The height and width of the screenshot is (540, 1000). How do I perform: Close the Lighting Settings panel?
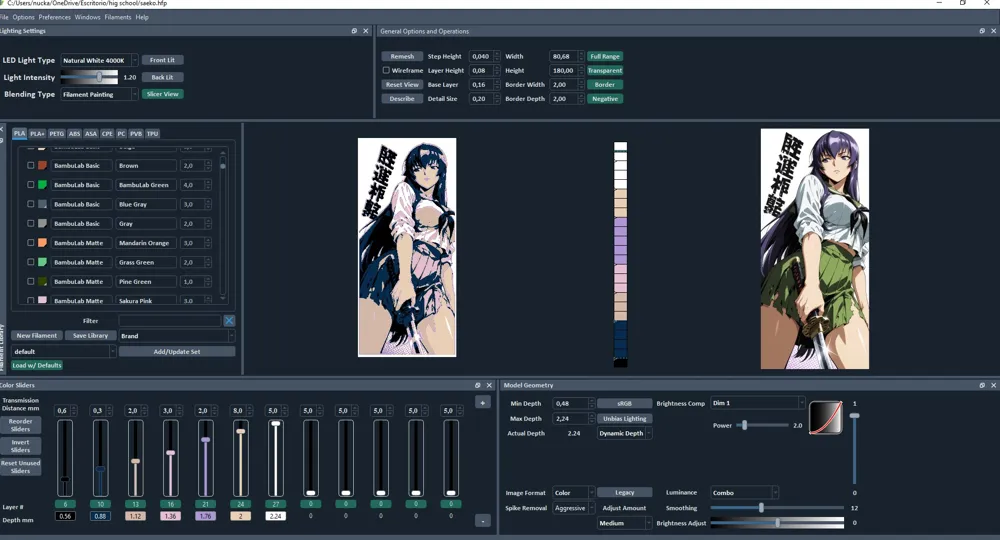365,31
